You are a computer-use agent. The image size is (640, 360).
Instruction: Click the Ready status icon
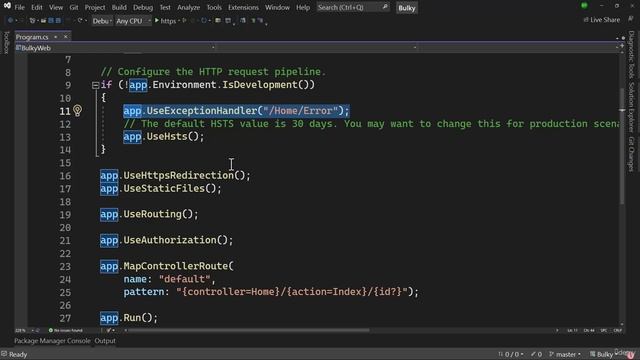tap(4, 354)
